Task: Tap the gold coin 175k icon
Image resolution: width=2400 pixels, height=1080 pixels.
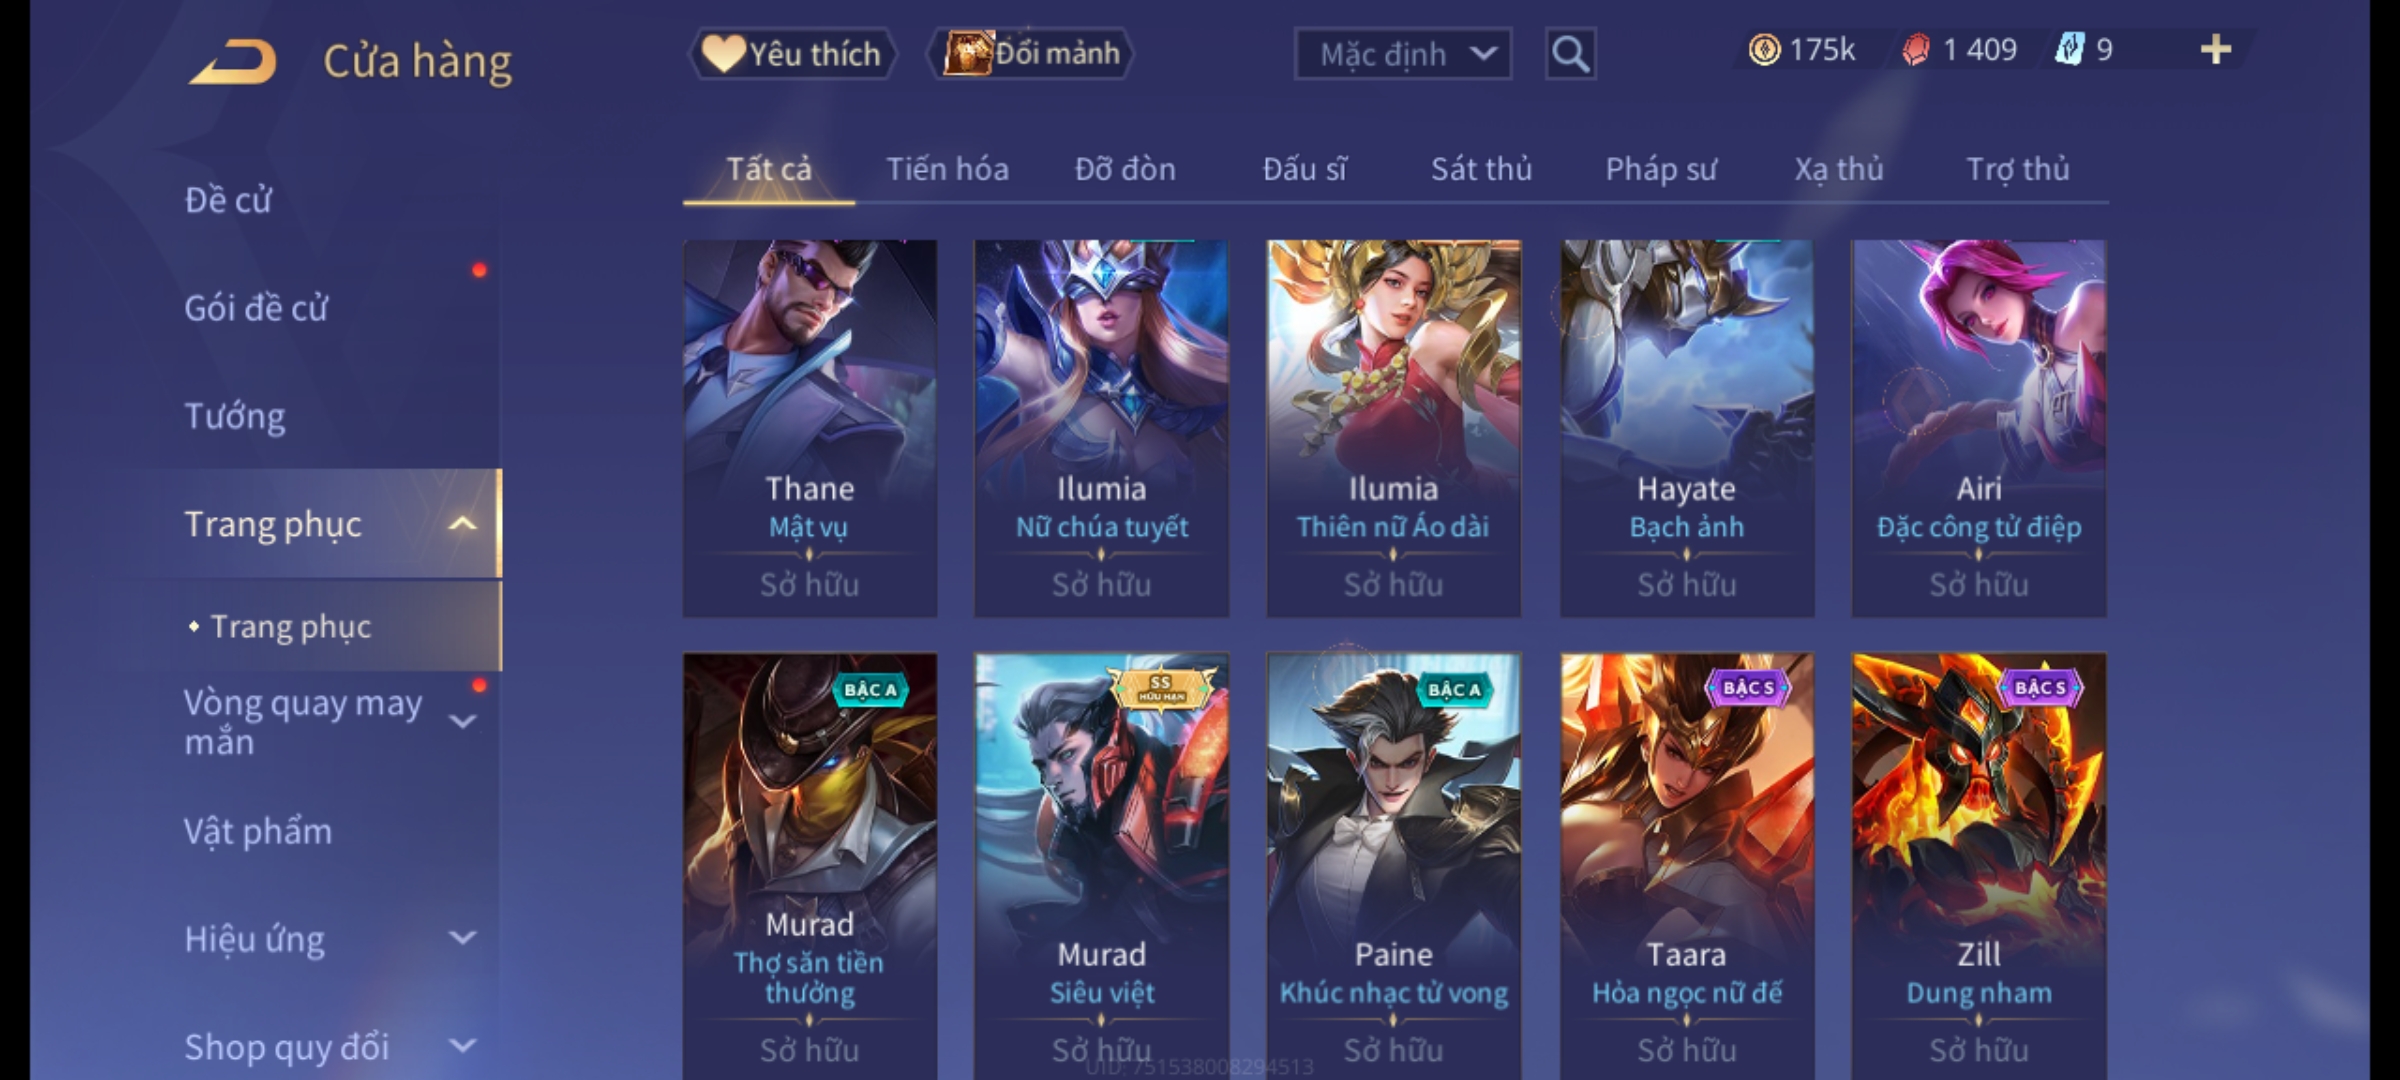Action: [x=1764, y=50]
